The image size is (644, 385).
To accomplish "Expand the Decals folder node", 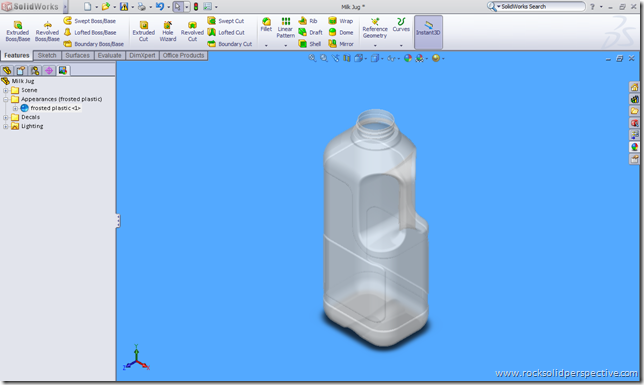I will click(6, 118).
